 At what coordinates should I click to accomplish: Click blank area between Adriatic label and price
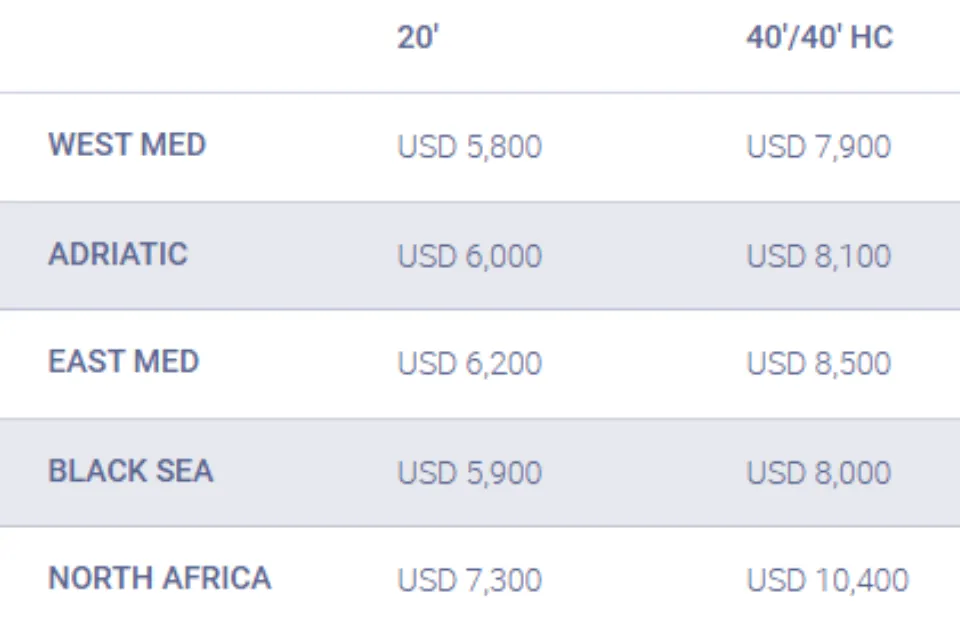[x=292, y=255]
